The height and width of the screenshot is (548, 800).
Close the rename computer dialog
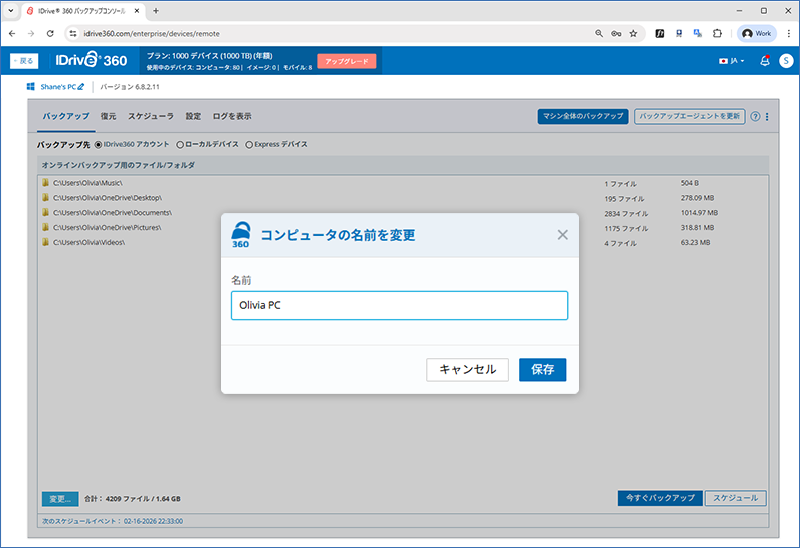click(562, 235)
